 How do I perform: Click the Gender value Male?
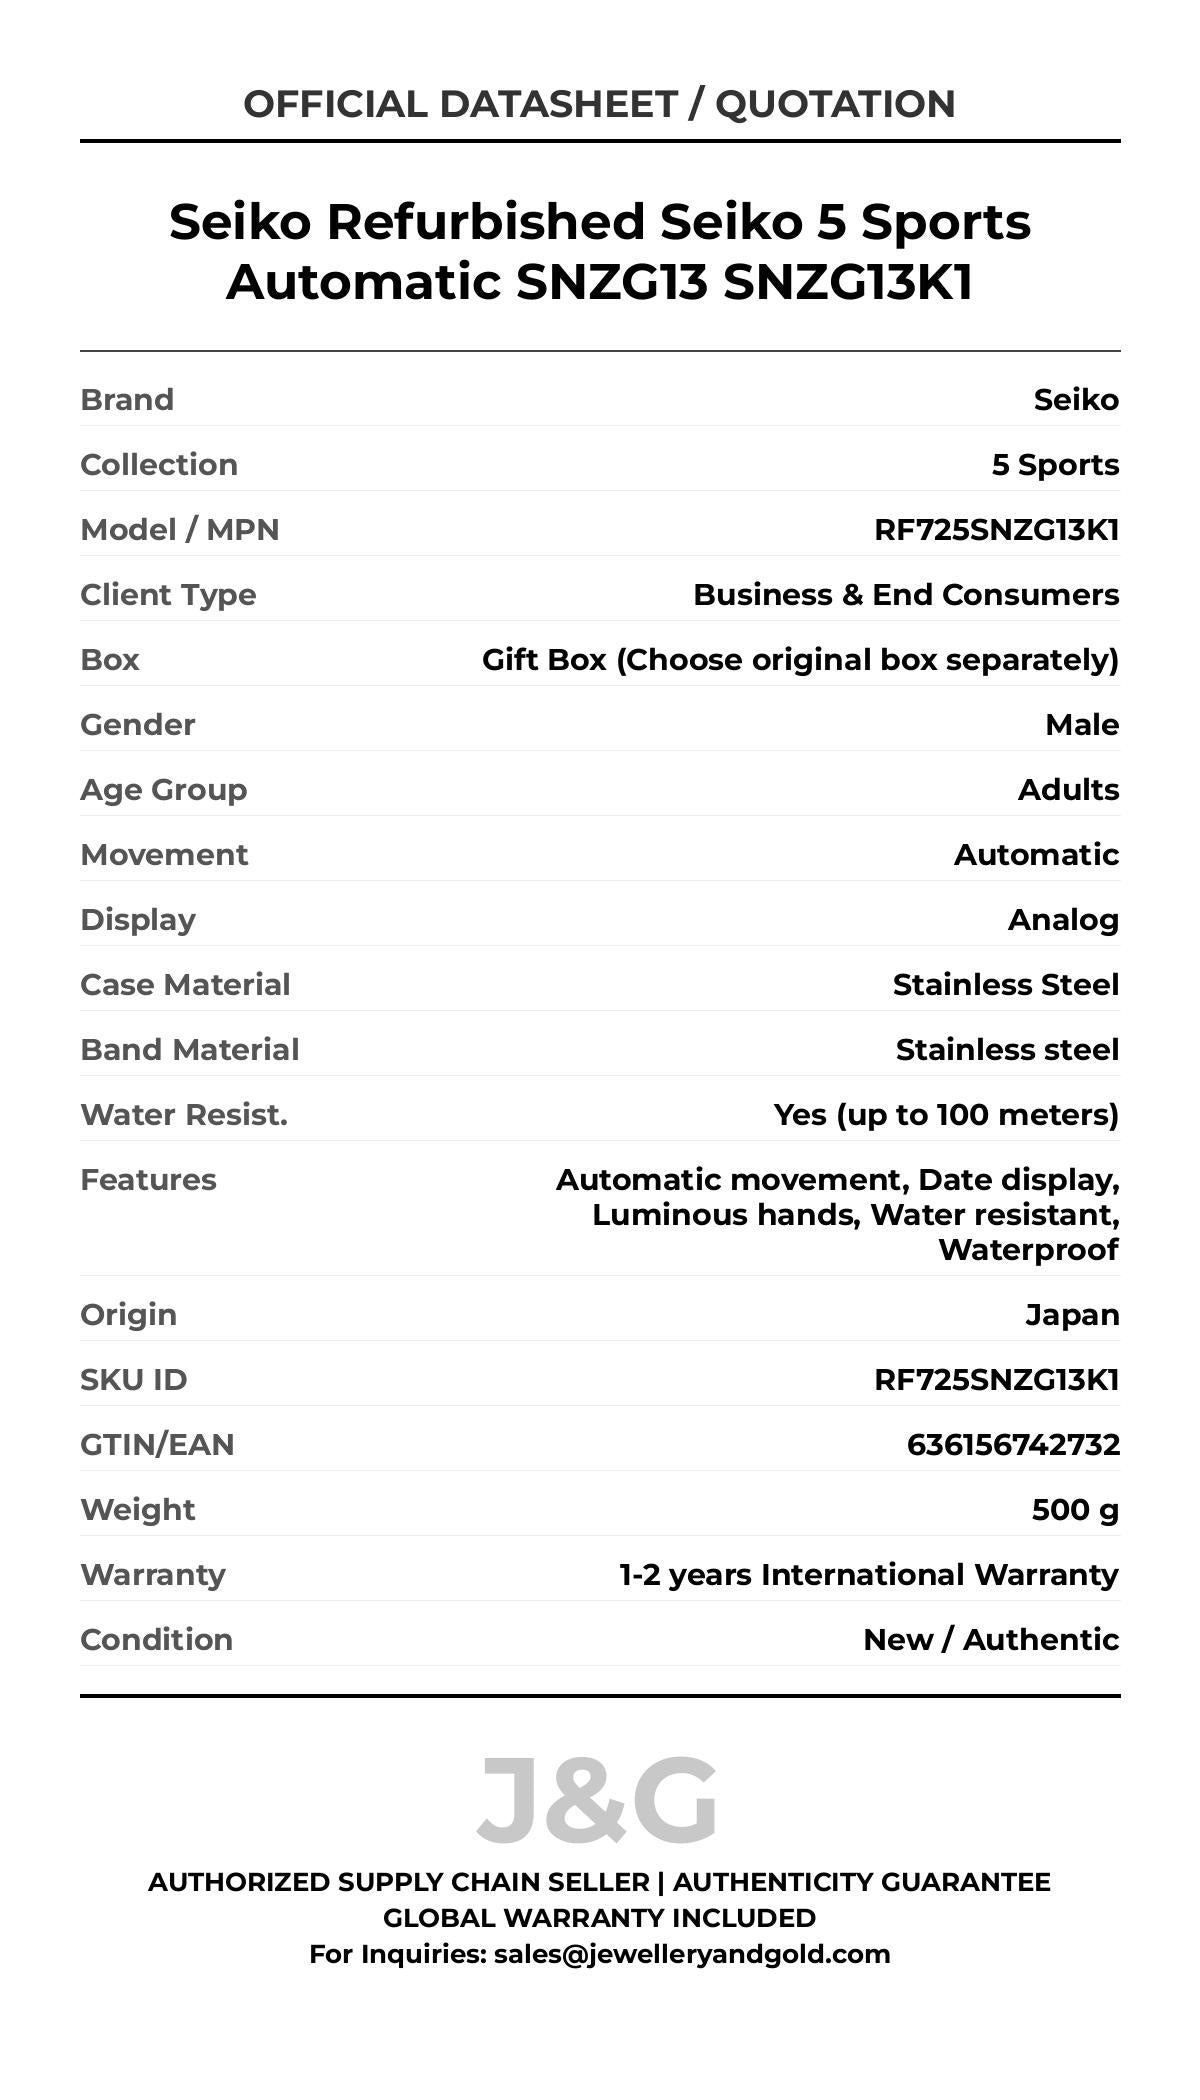1082,725
